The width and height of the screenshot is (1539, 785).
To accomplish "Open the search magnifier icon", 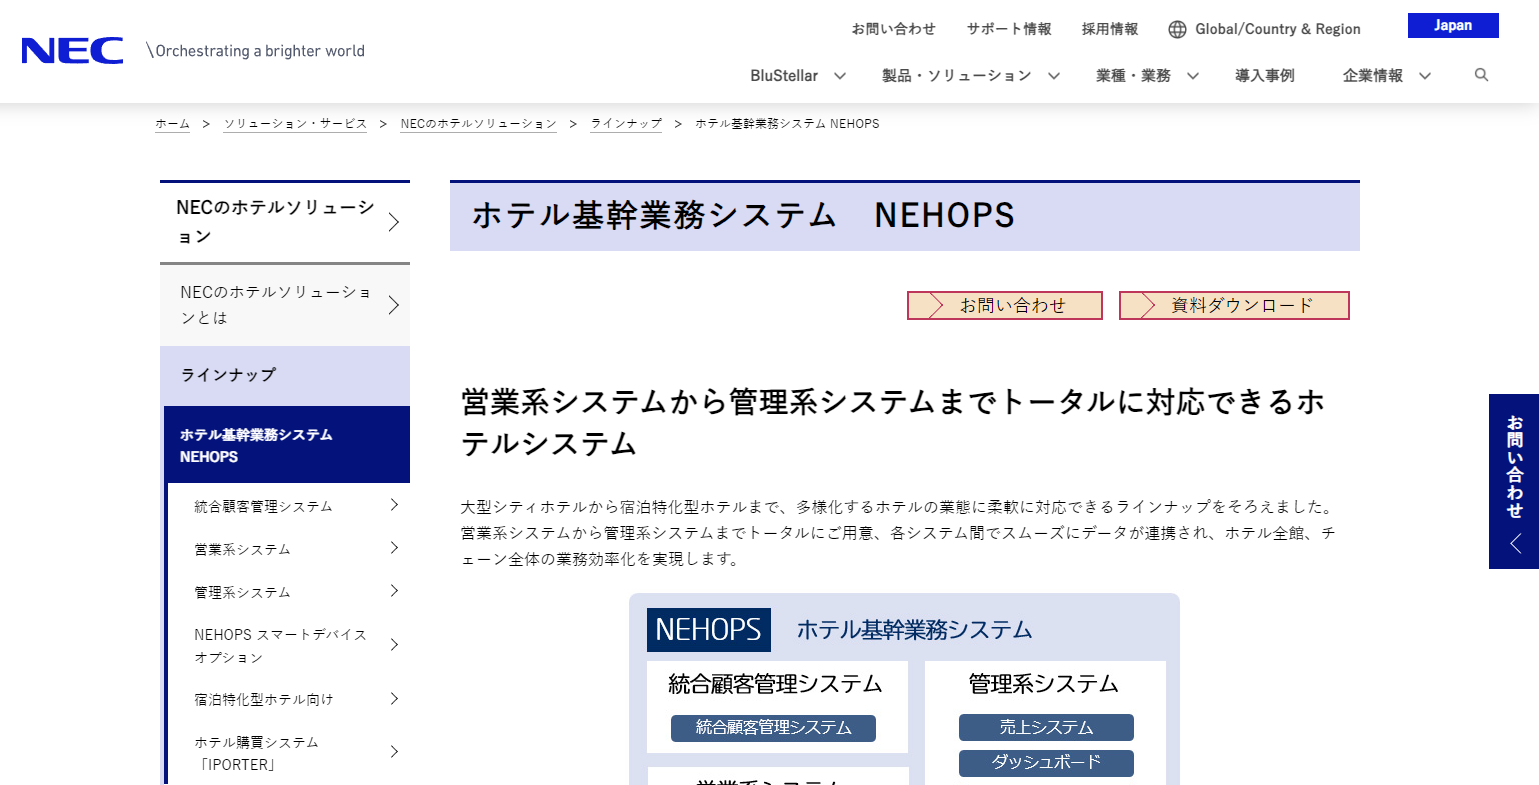I will 1481,75.
